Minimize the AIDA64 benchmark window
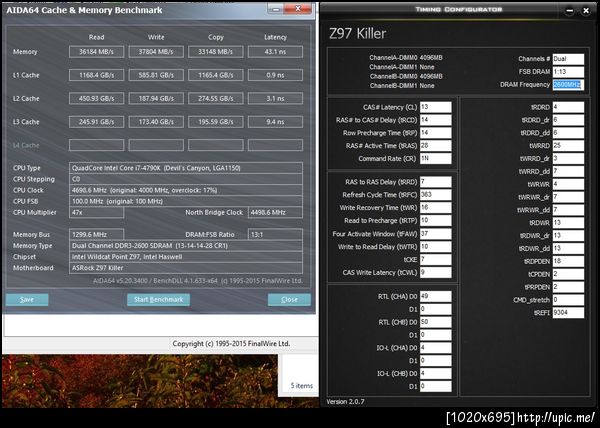Viewport: 600px width, 428px height. coord(276,9)
